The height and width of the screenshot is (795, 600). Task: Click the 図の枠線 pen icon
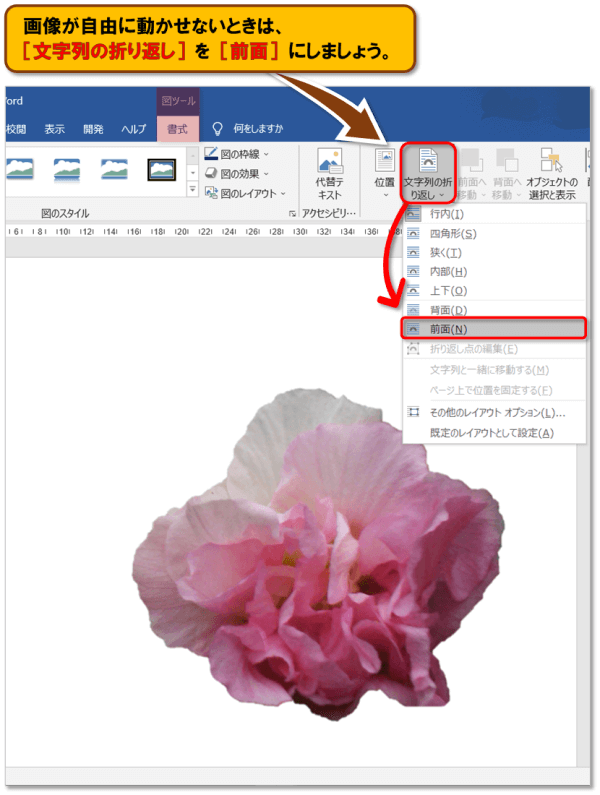coord(211,154)
